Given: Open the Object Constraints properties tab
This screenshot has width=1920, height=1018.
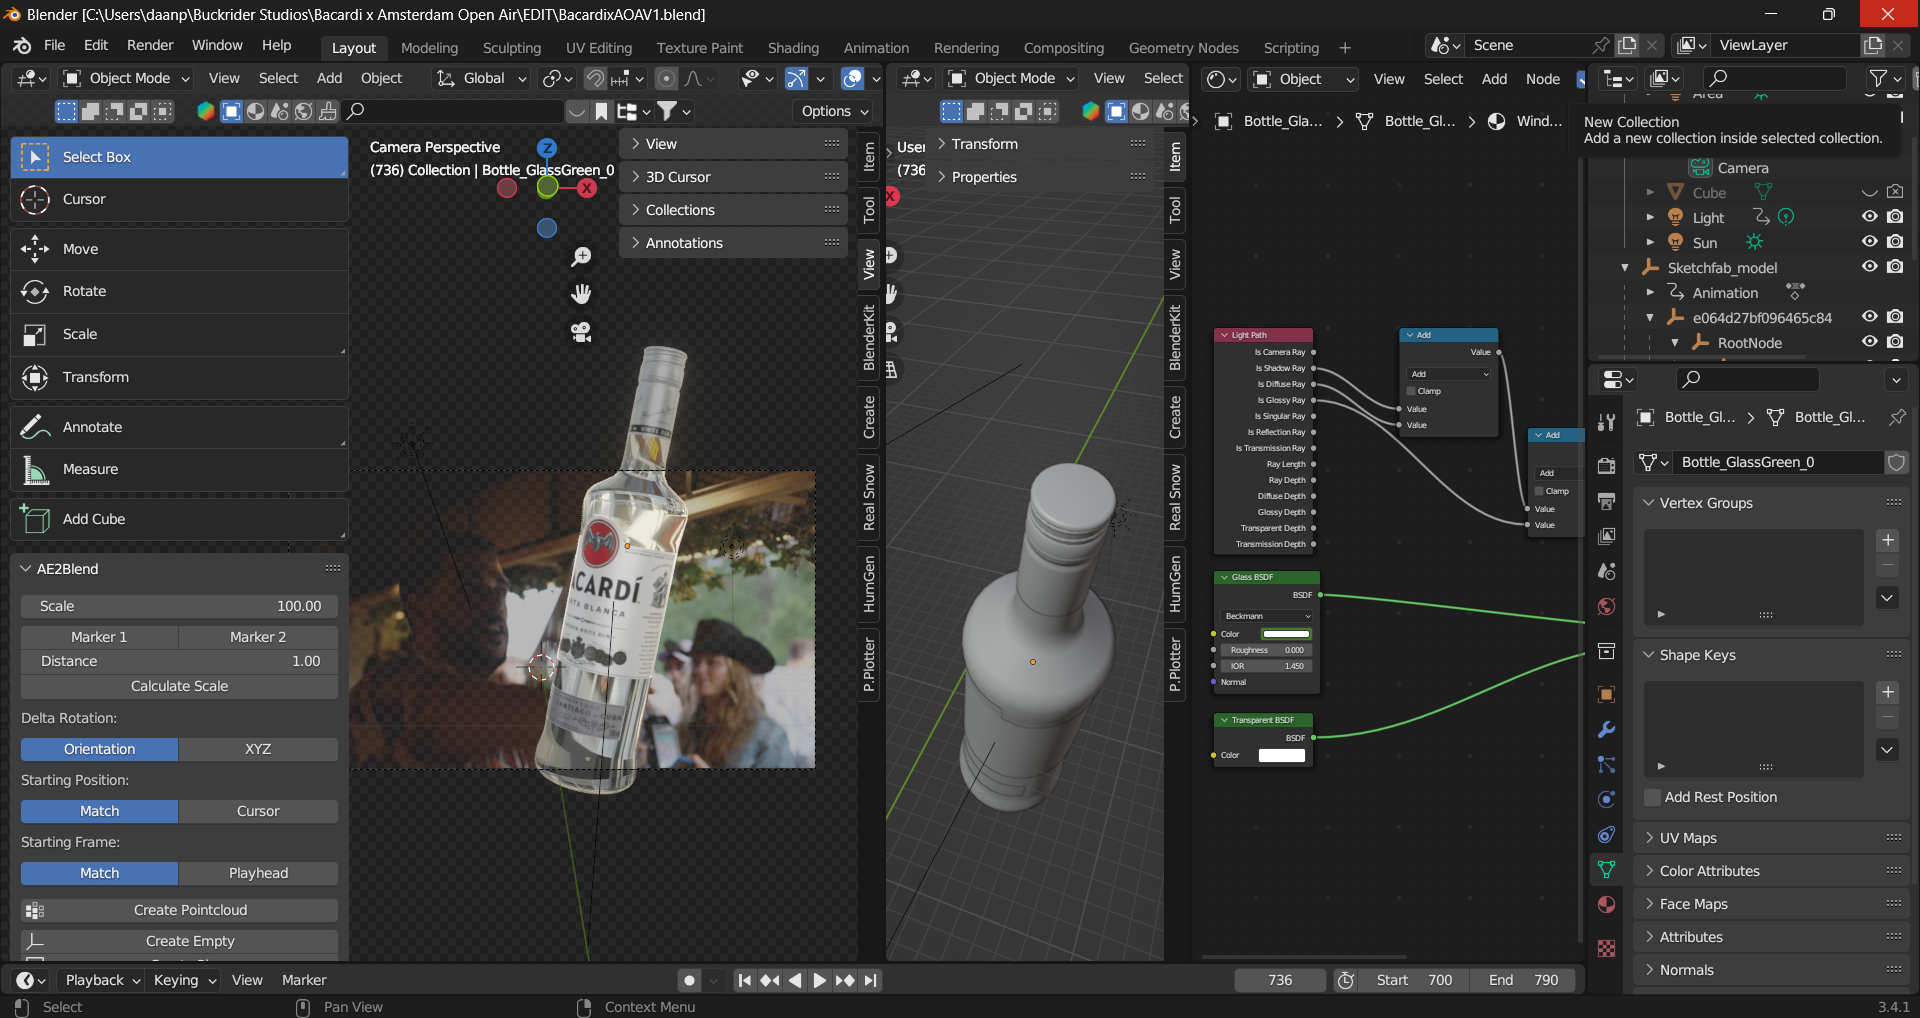Looking at the screenshot, I should (1606, 835).
